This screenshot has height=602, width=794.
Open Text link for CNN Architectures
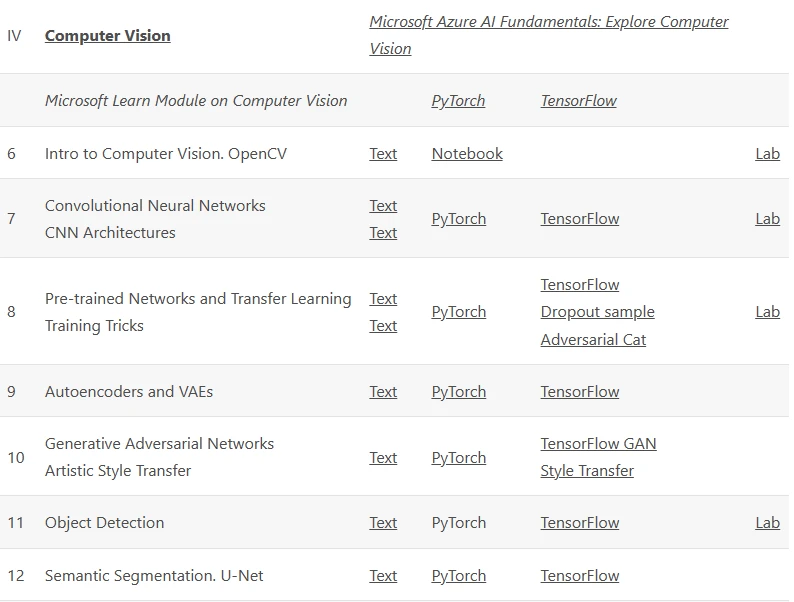383,232
